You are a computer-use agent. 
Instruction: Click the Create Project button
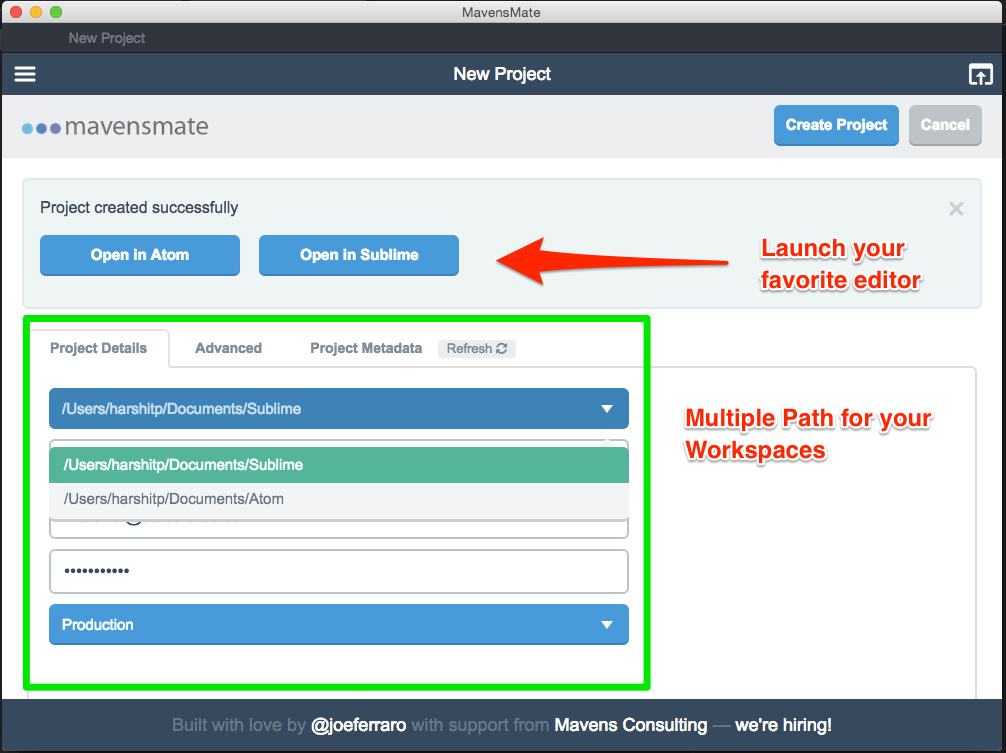(x=836, y=125)
